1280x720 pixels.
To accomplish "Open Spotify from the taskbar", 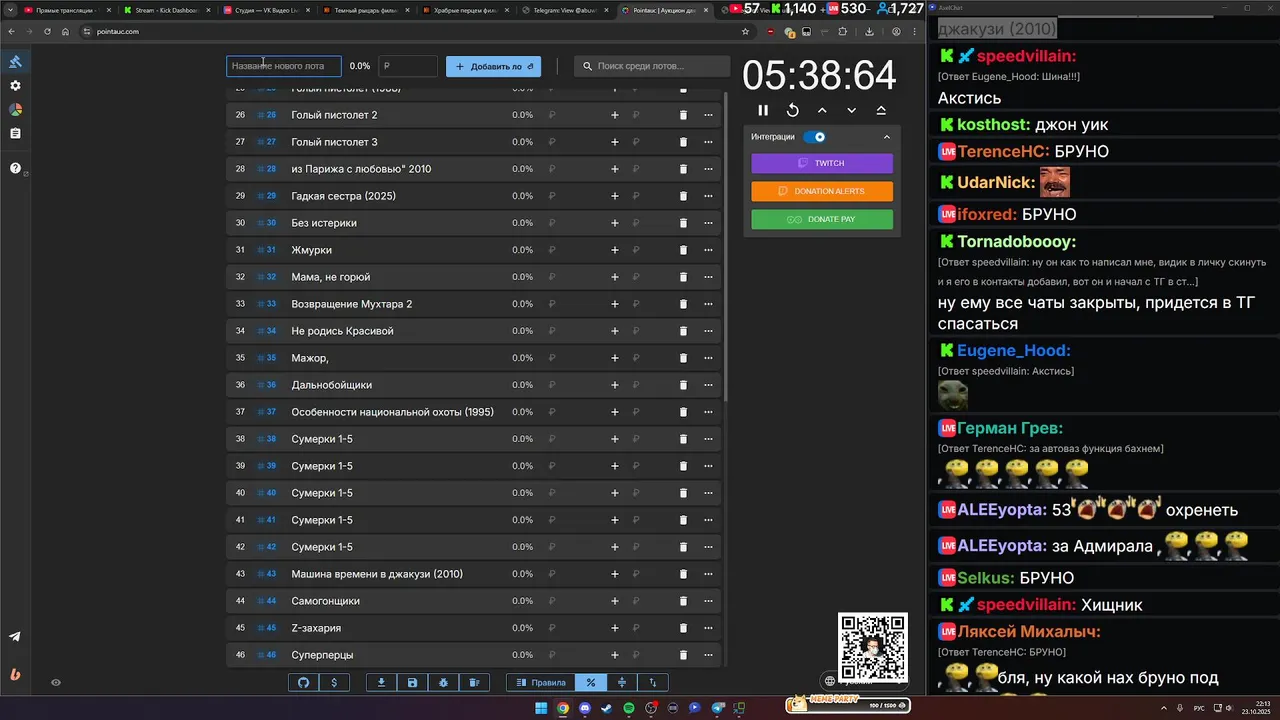I will [x=629, y=708].
